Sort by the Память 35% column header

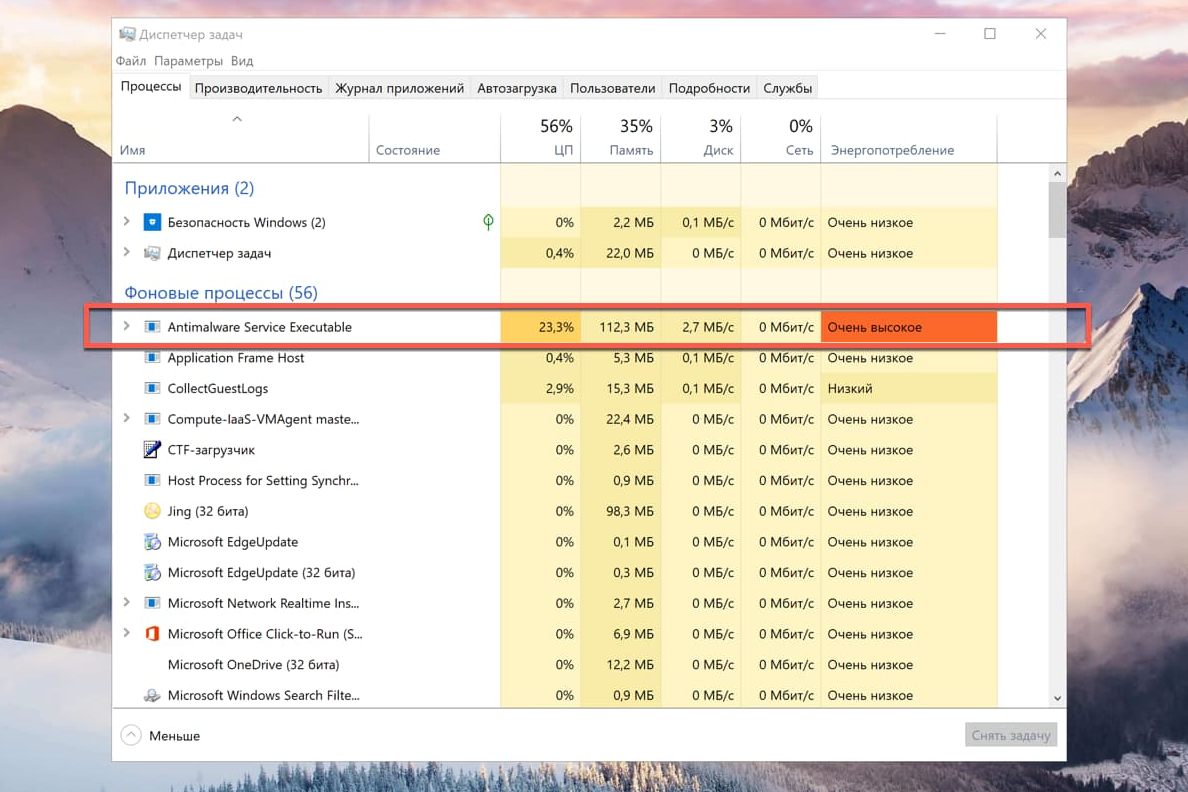pyautogui.click(x=621, y=139)
